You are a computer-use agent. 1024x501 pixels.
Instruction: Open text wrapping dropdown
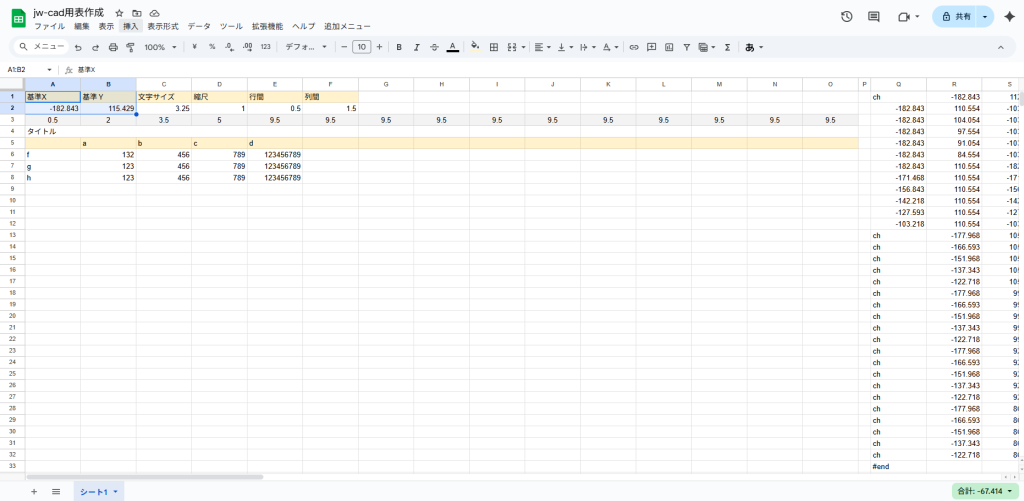[x=588, y=47]
